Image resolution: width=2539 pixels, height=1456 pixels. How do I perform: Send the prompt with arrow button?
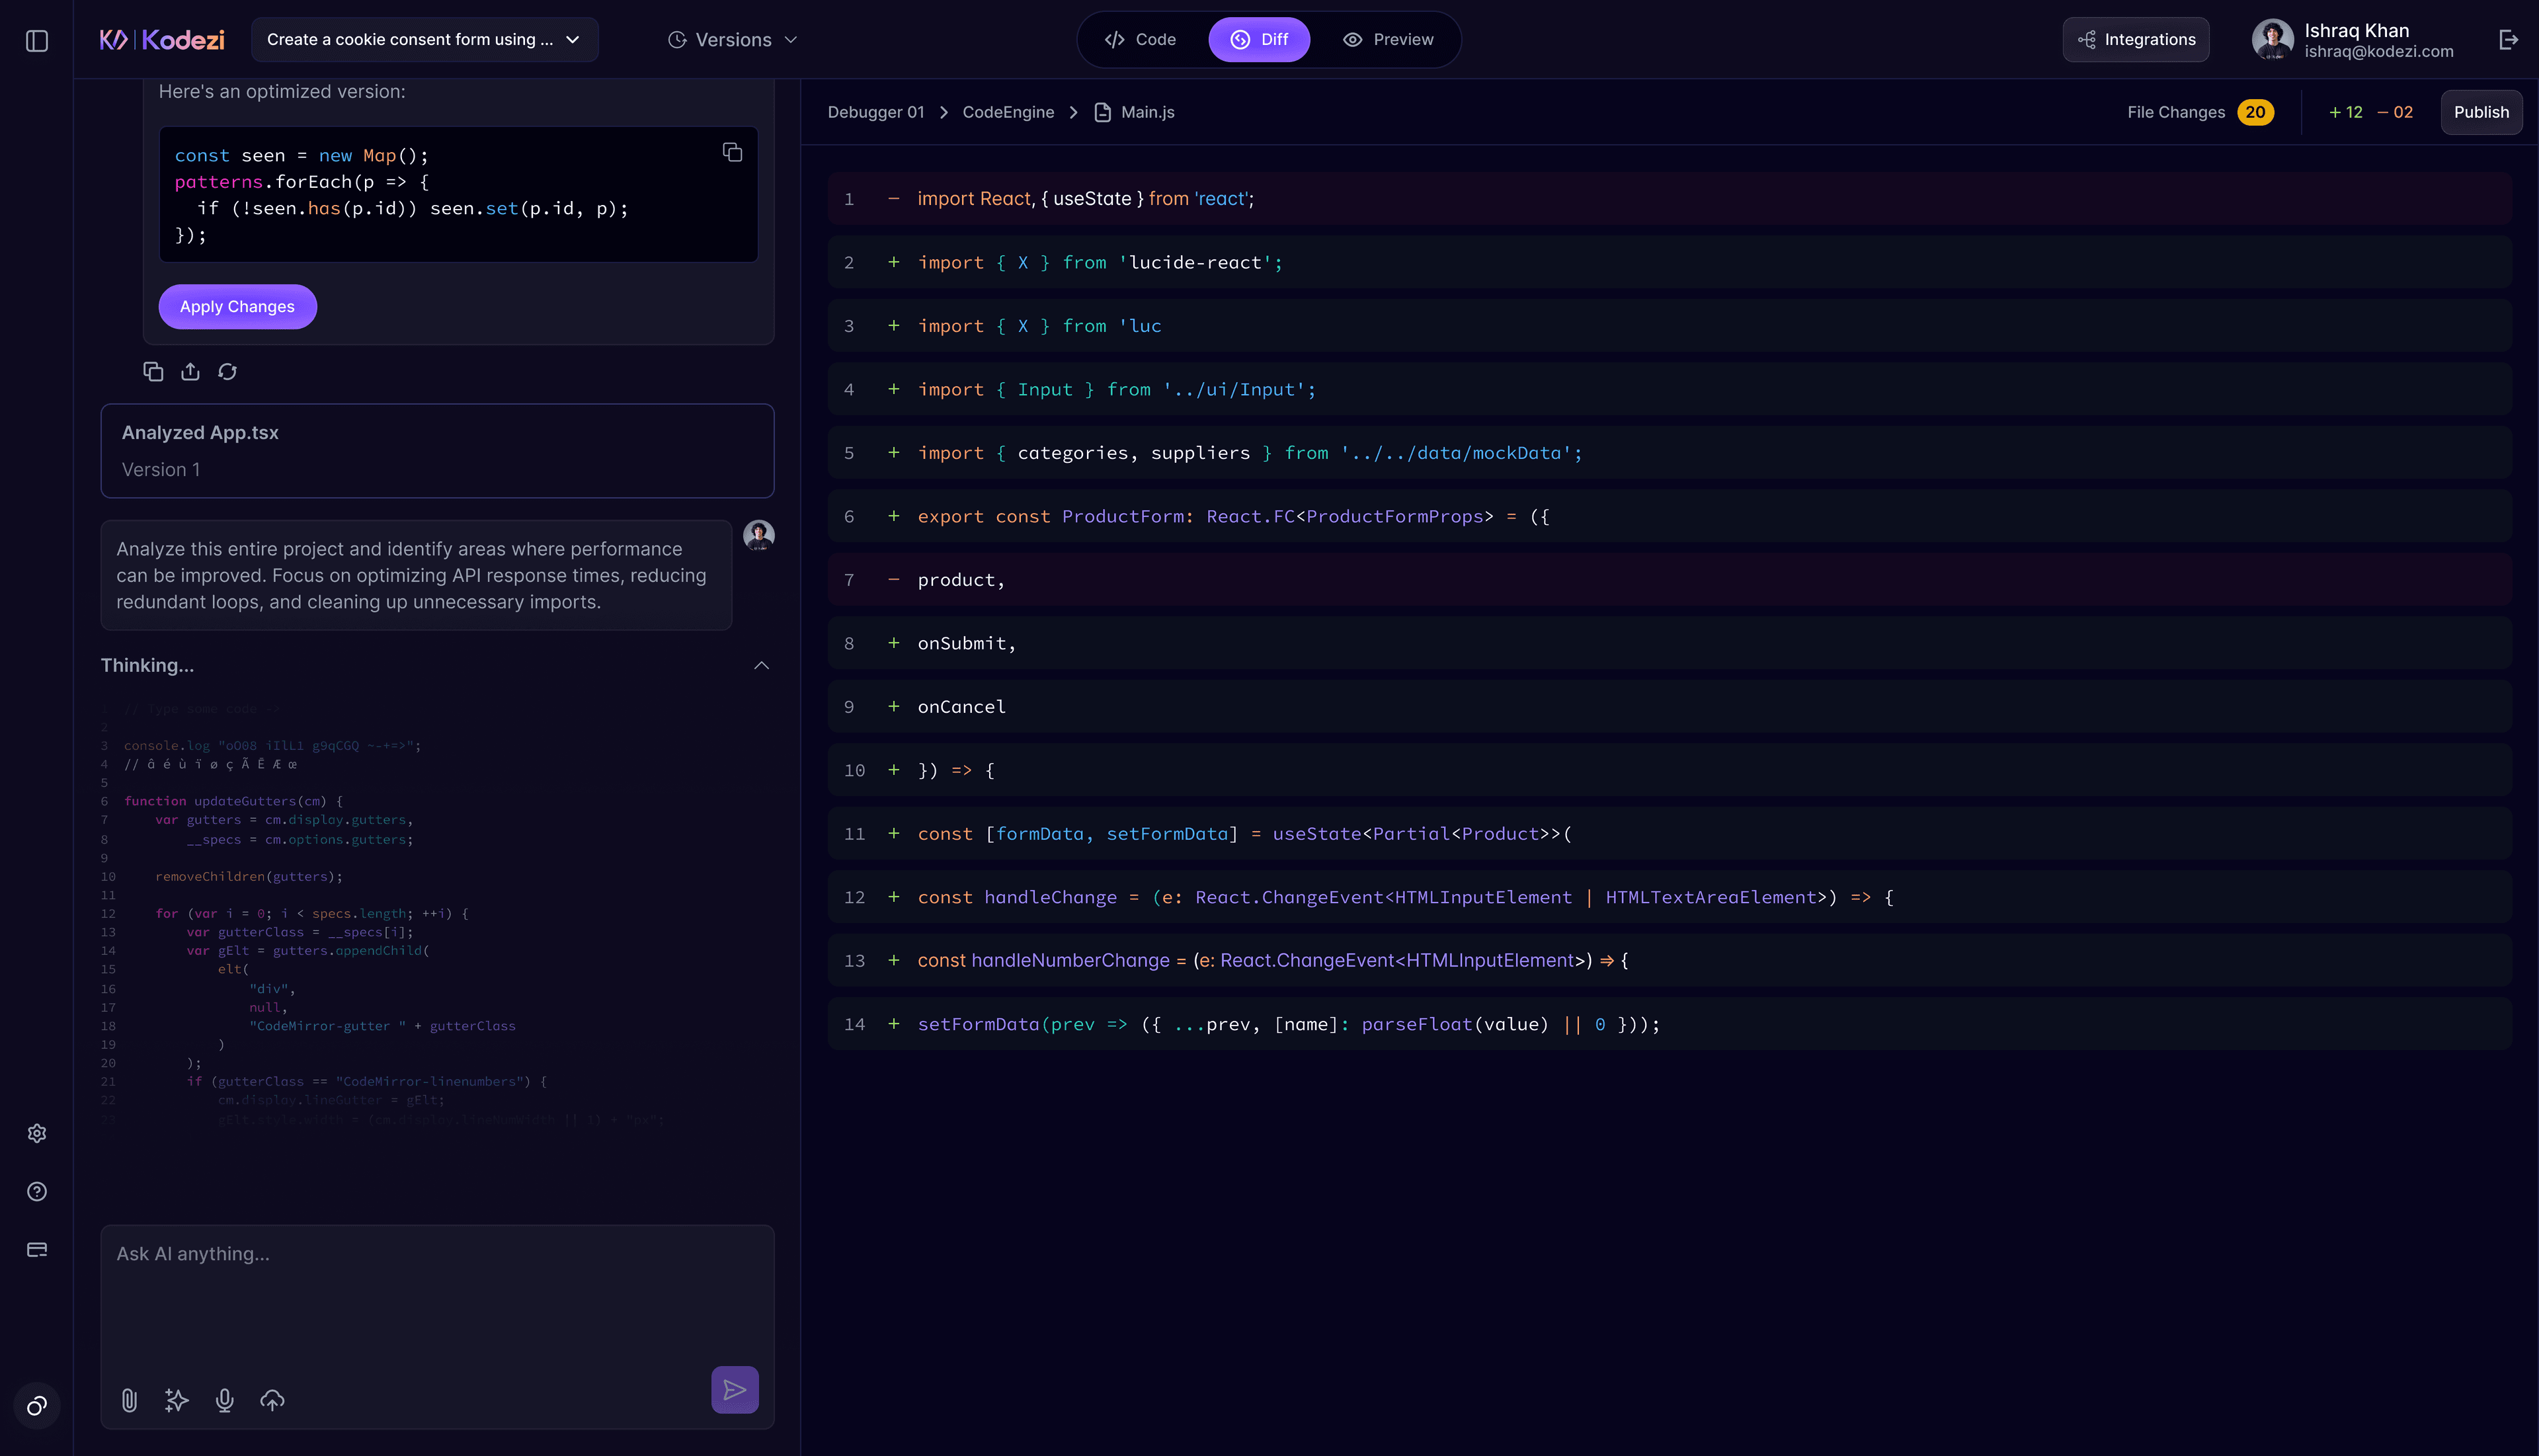click(734, 1390)
